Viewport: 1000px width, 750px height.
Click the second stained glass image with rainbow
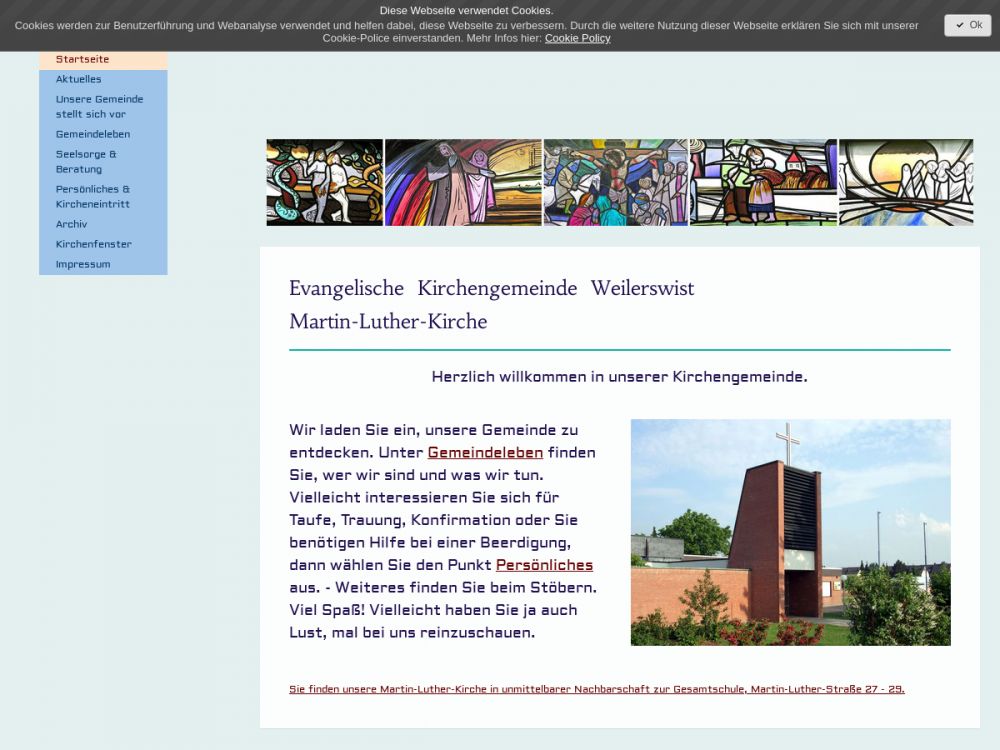pyautogui.click(x=463, y=182)
